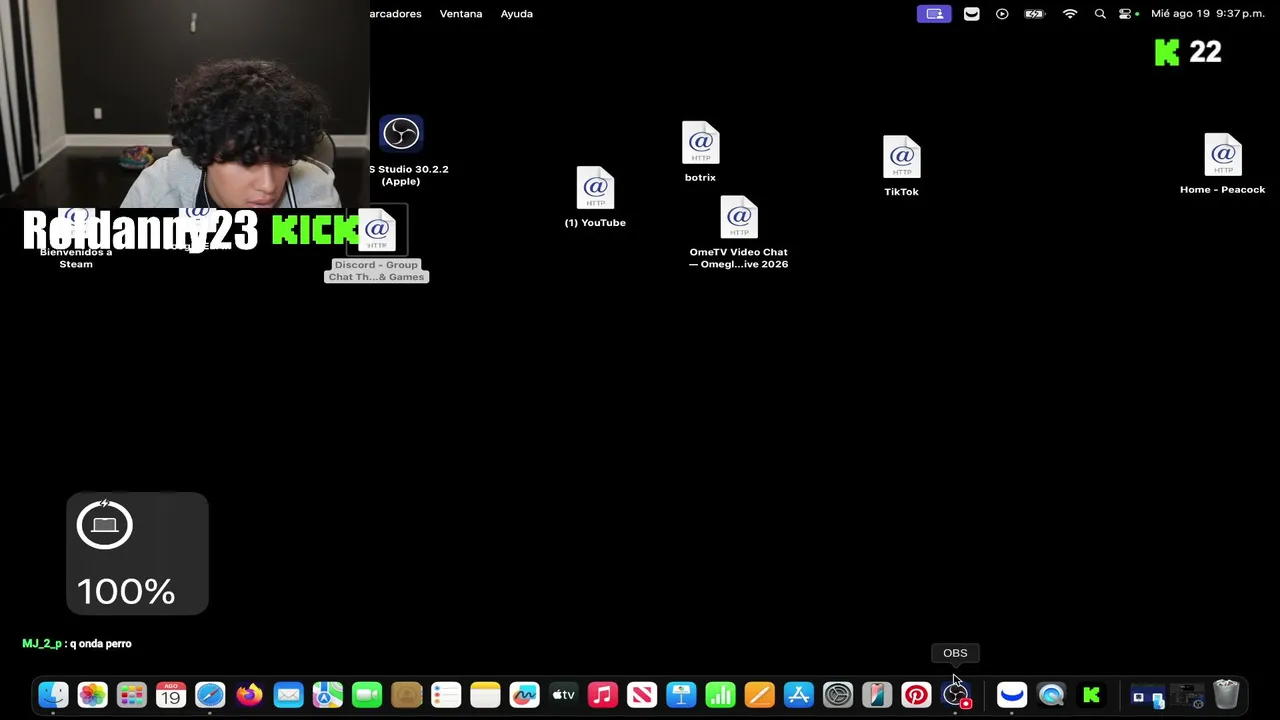Click the white smile icon in the menu bar
1280x720 pixels.
click(972, 14)
